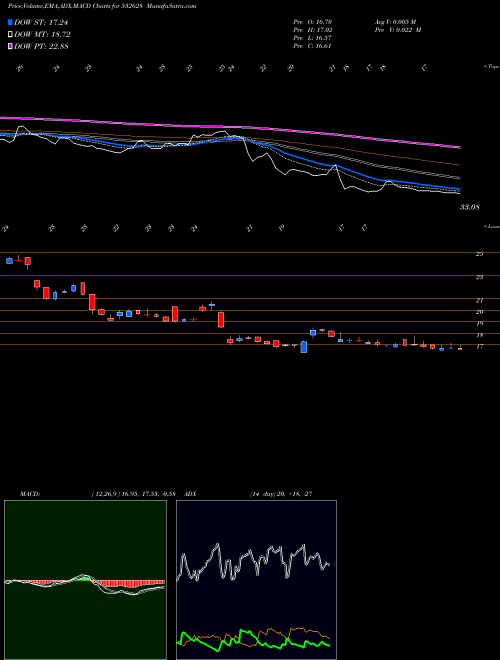
Task: Click the white DOW MT legend swatch
Action: click(10, 35)
